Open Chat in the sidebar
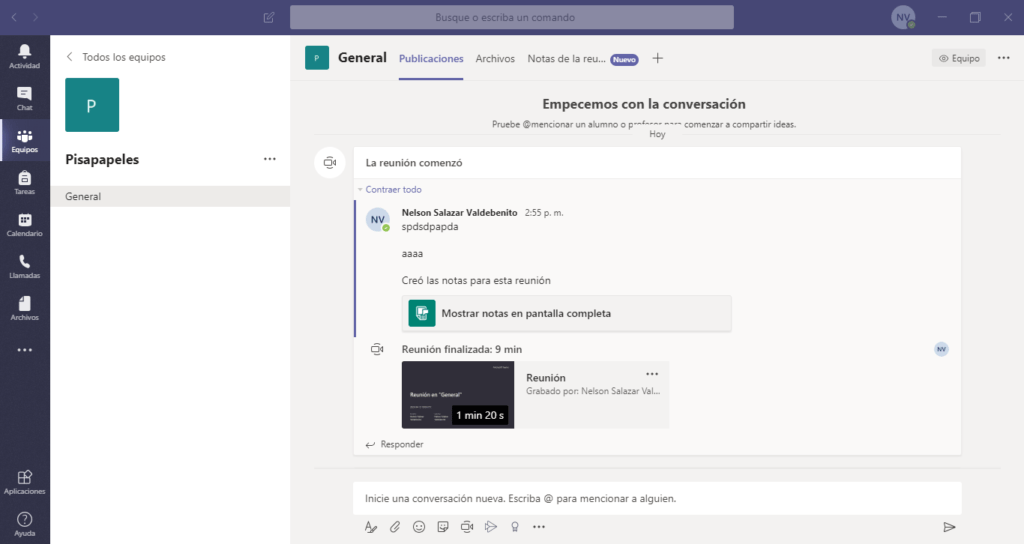 (x=25, y=98)
